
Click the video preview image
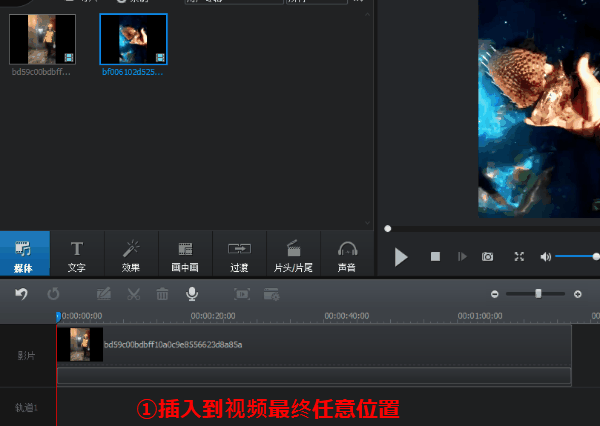539,109
